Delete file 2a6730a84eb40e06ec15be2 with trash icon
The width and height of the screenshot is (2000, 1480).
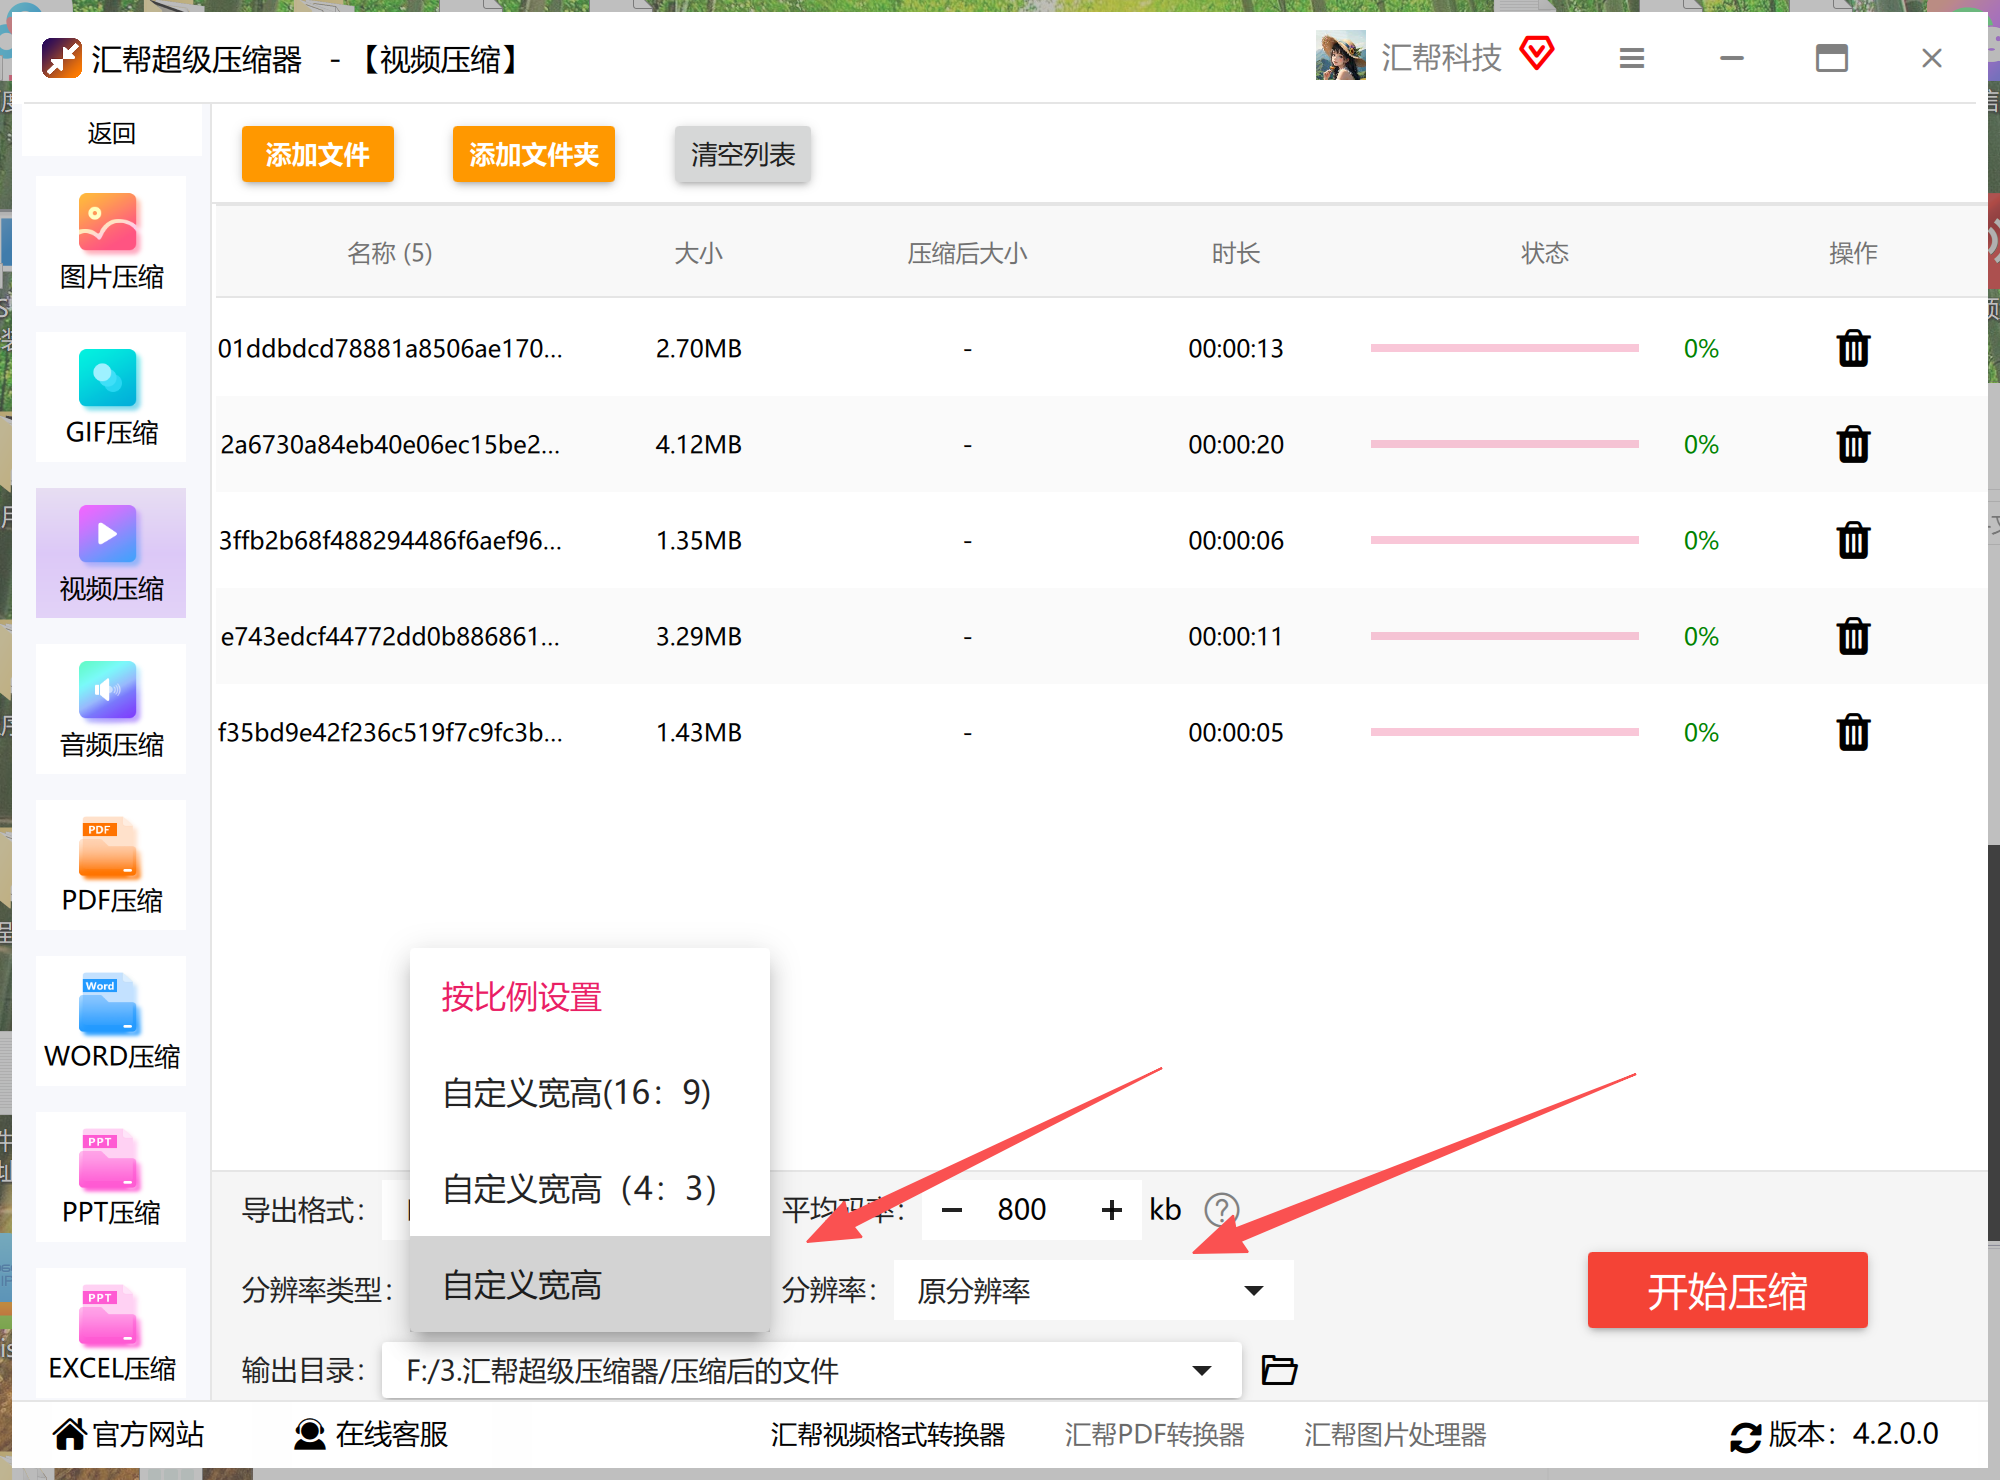(1853, 444)
